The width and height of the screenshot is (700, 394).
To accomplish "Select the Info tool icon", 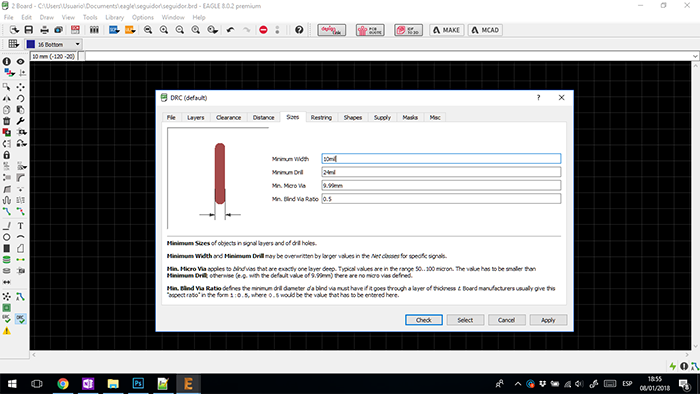I will (x=7, y=62).
